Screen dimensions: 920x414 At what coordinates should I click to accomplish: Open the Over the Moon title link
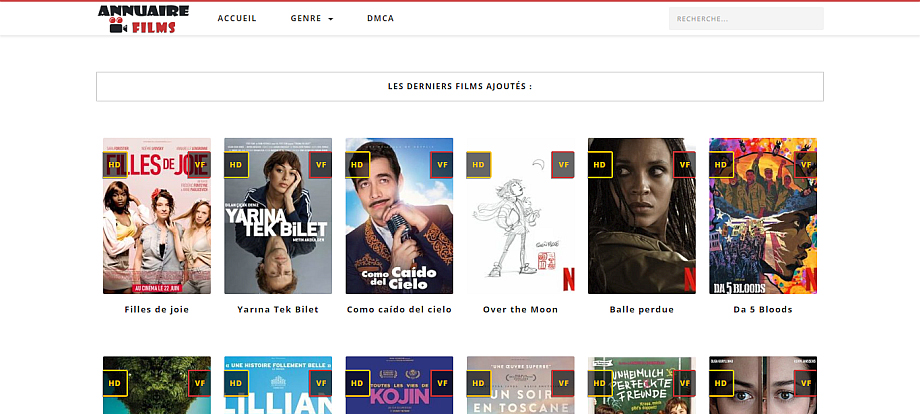520,310
